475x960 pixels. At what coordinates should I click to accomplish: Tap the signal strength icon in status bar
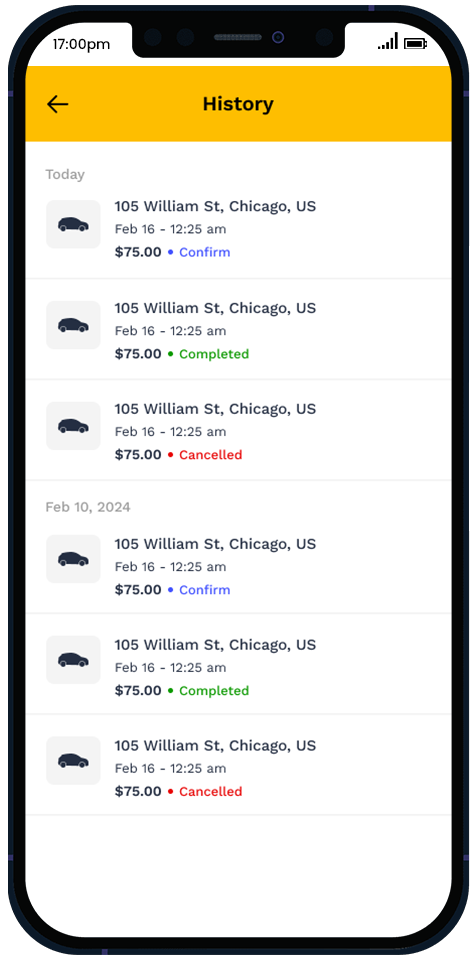[x=388, y=42]
